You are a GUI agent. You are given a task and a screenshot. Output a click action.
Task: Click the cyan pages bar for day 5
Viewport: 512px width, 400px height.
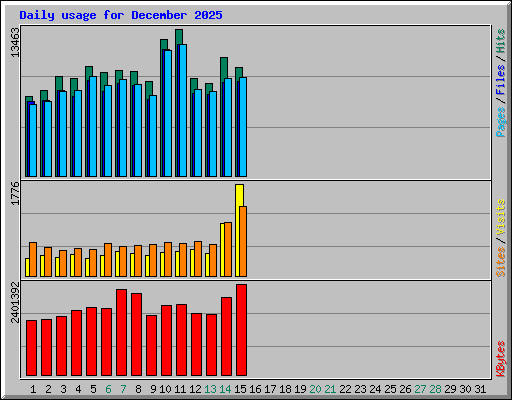pyautogui.click(x=93, y=126)
